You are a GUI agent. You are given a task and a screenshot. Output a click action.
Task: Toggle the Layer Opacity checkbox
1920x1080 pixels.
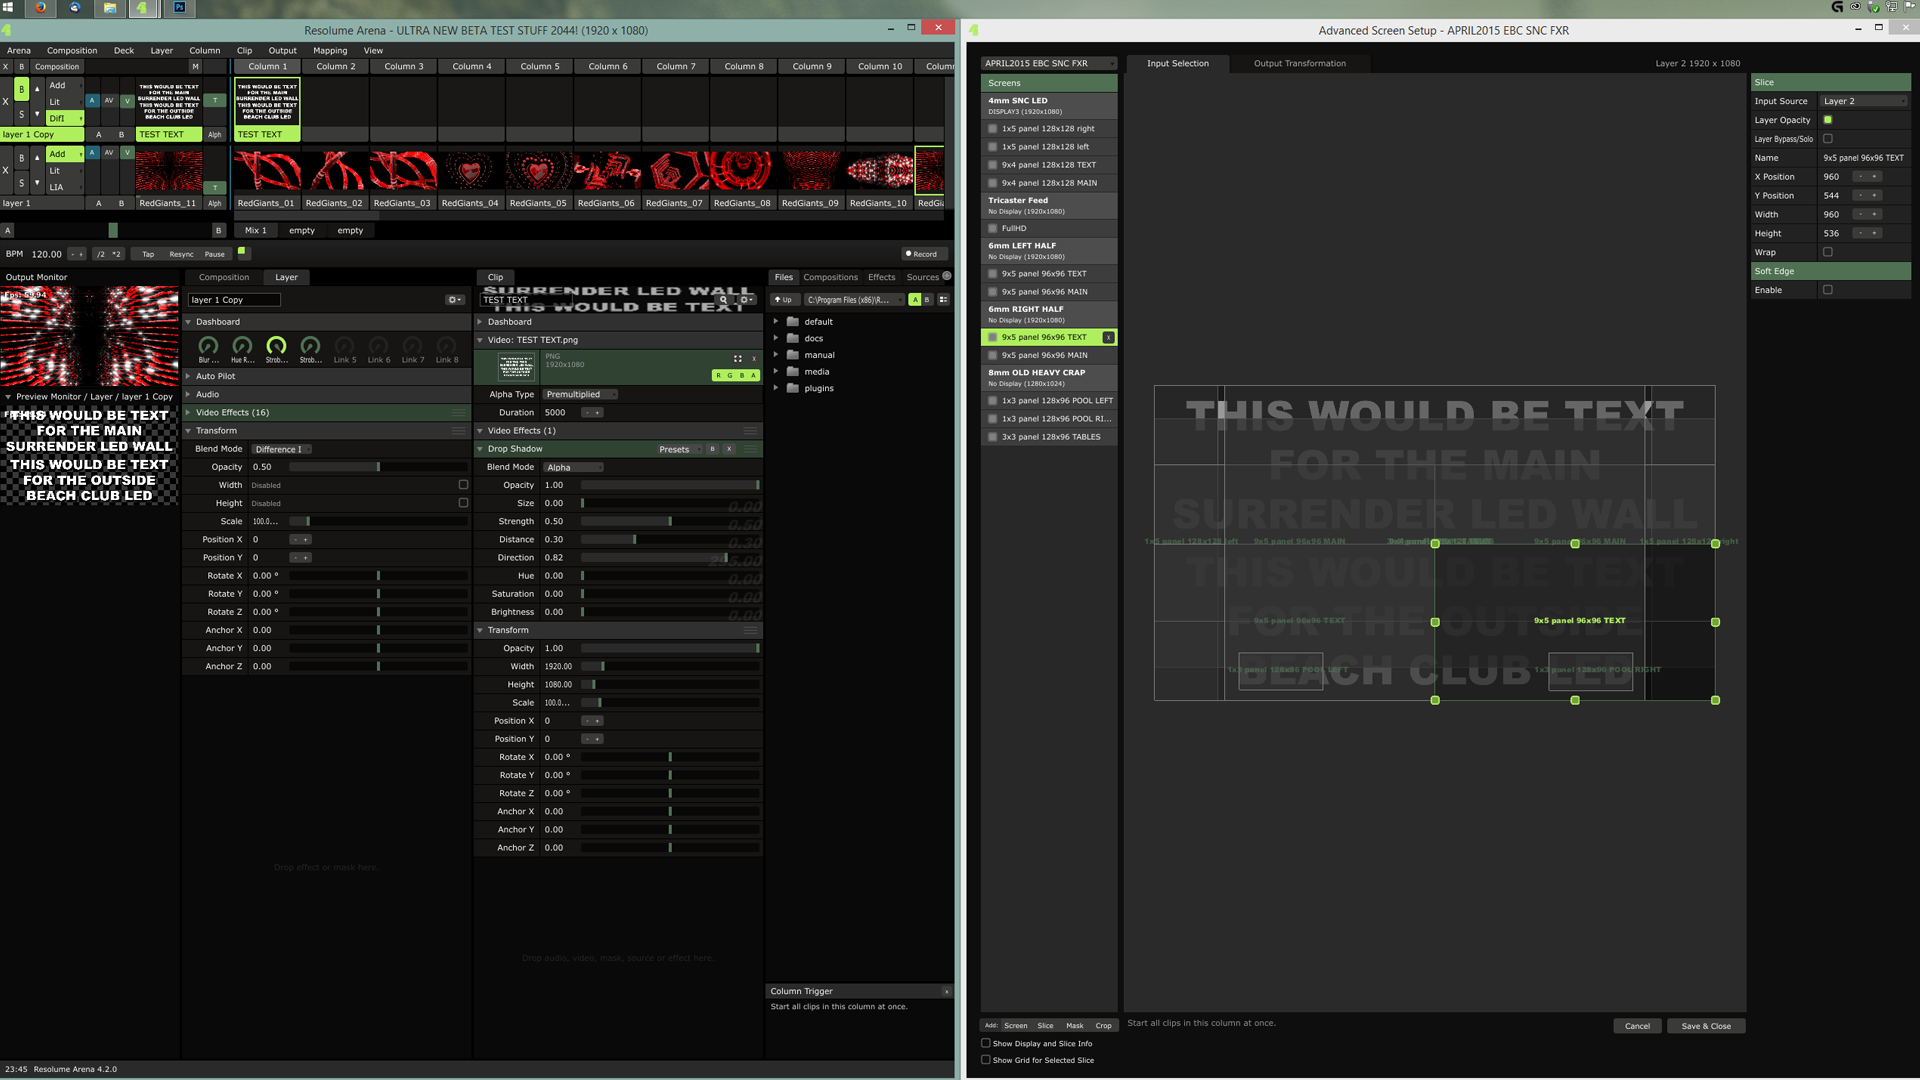tap(1828, 120)
